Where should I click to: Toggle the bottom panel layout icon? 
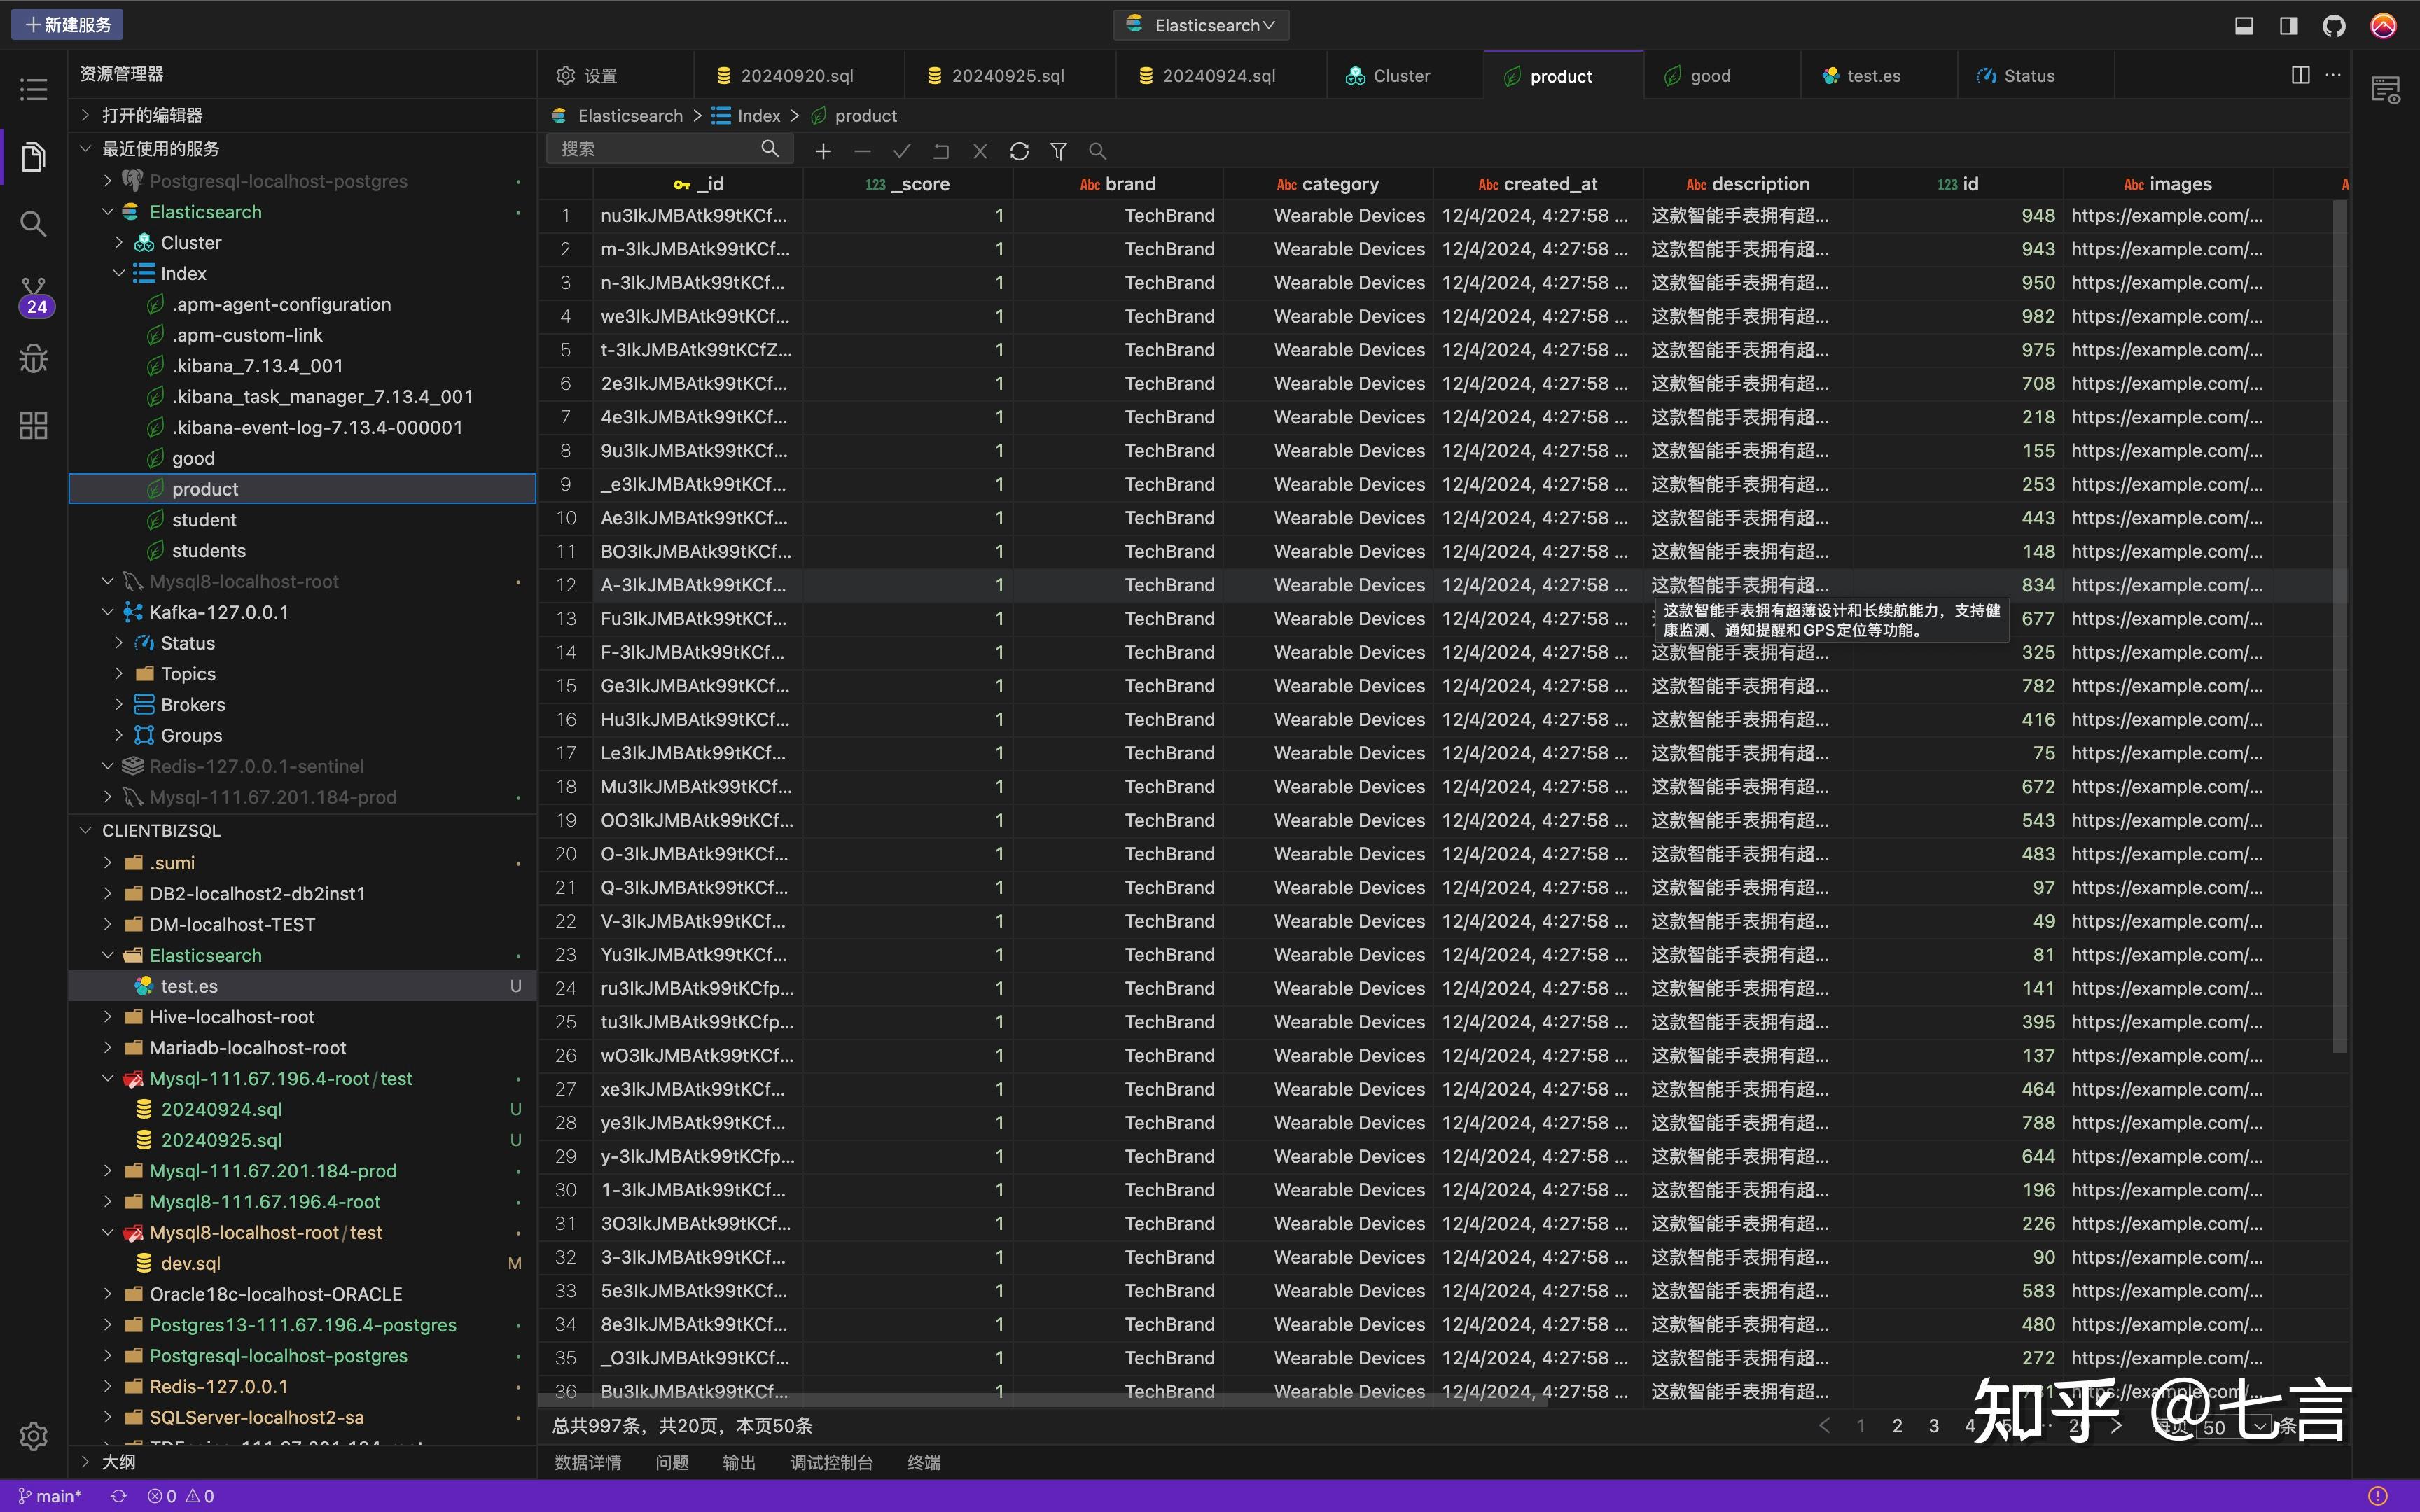[2244, 25]
